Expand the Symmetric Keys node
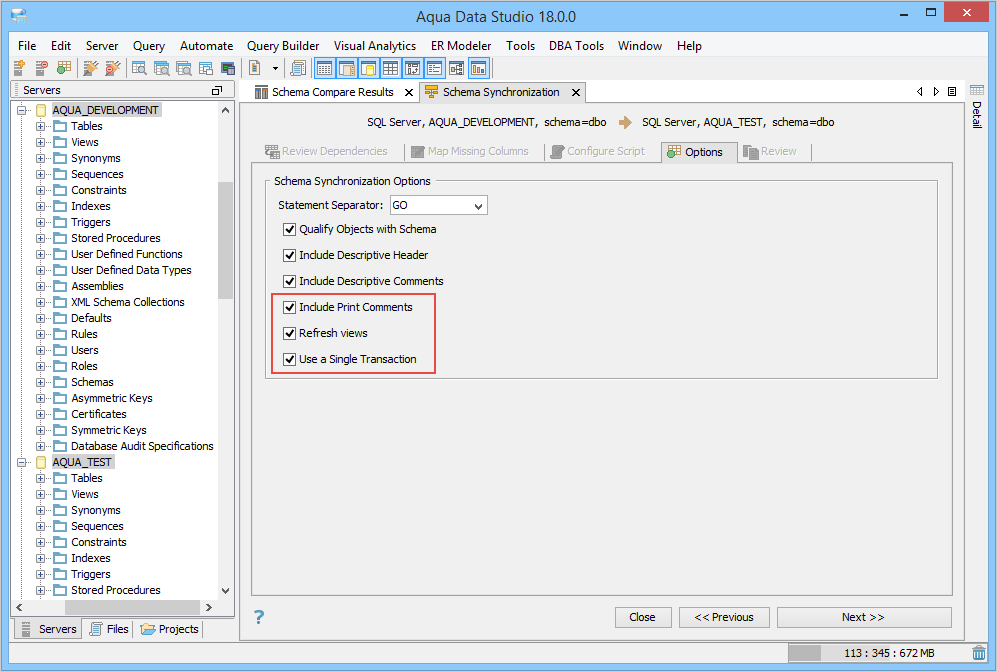Screen dimensions: 997x672 pyautogui.click(x=40, y=430)
